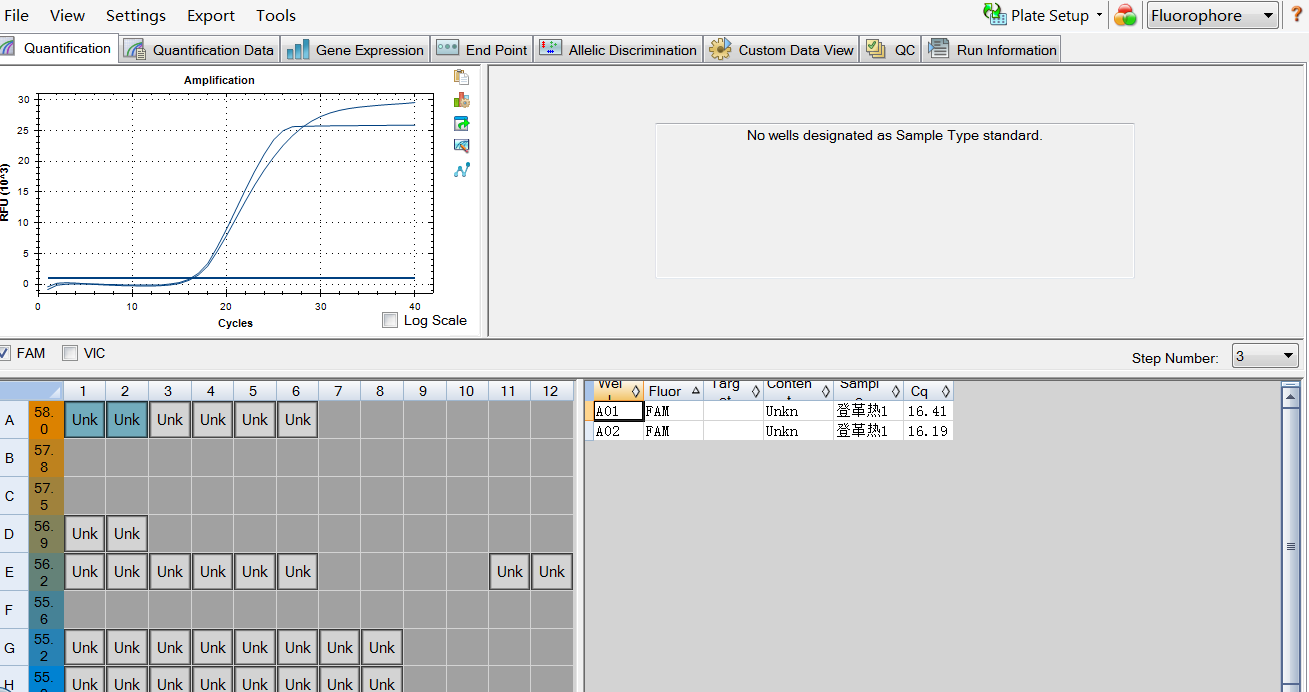Open help via orange question mark
Screen dimensions: 1309x692
1296,15
